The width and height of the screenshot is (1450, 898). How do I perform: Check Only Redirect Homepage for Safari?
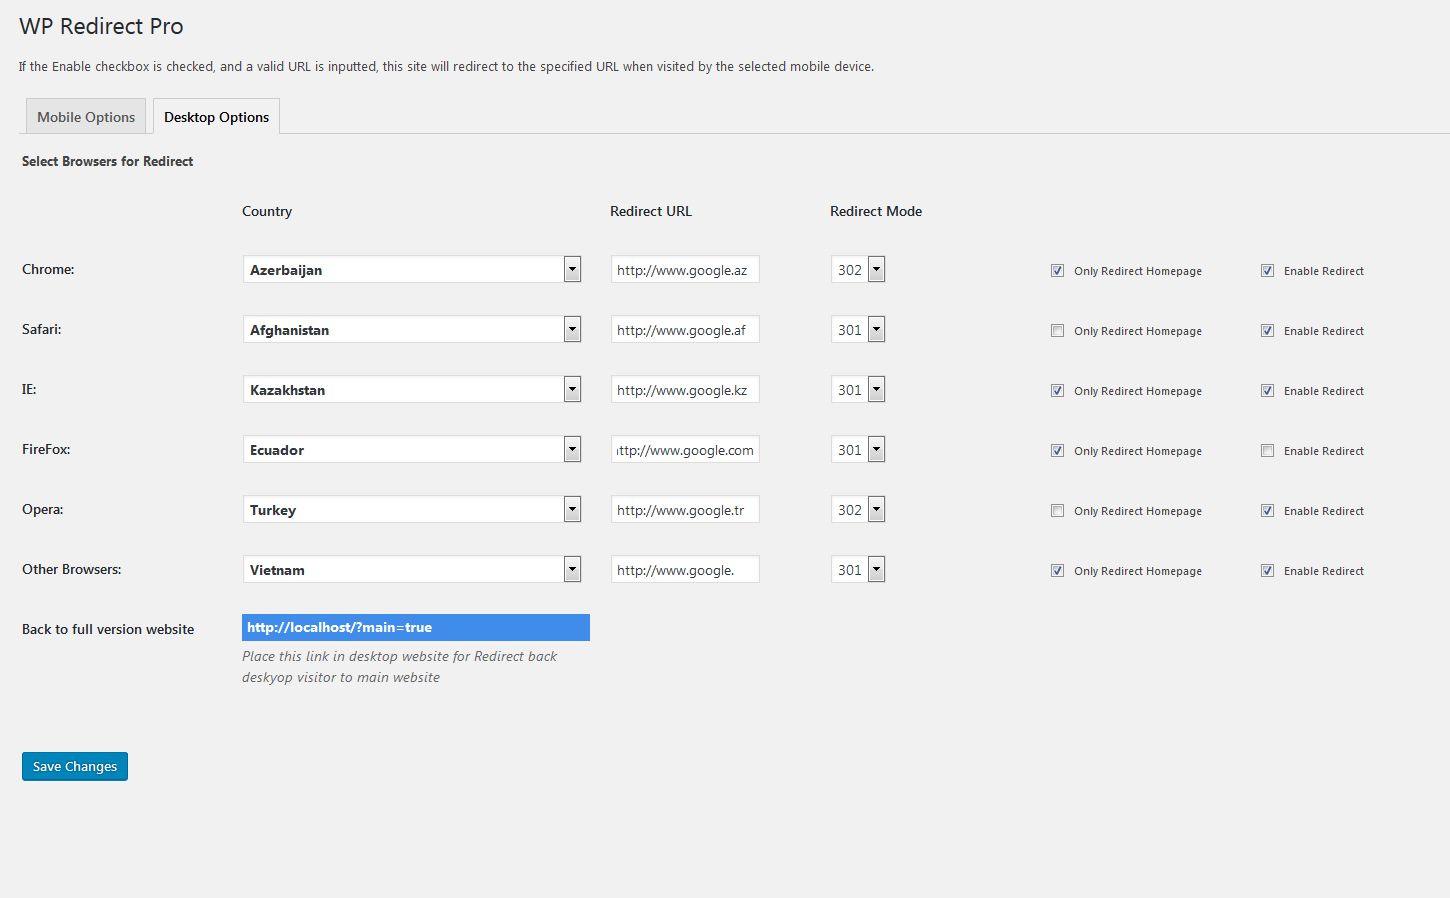click(x=1057, y=331)
